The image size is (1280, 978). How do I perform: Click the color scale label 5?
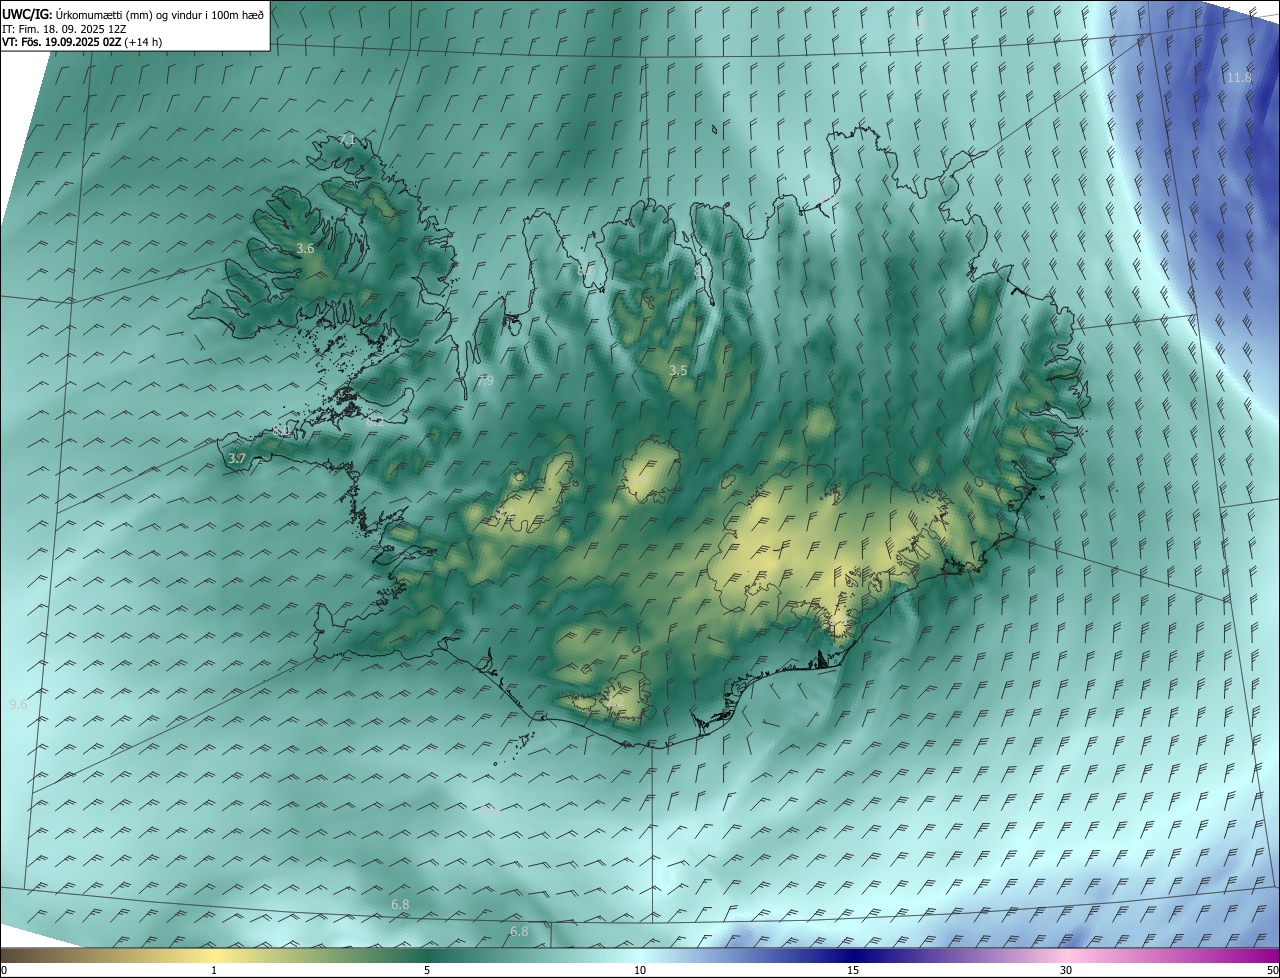[427, 971]
